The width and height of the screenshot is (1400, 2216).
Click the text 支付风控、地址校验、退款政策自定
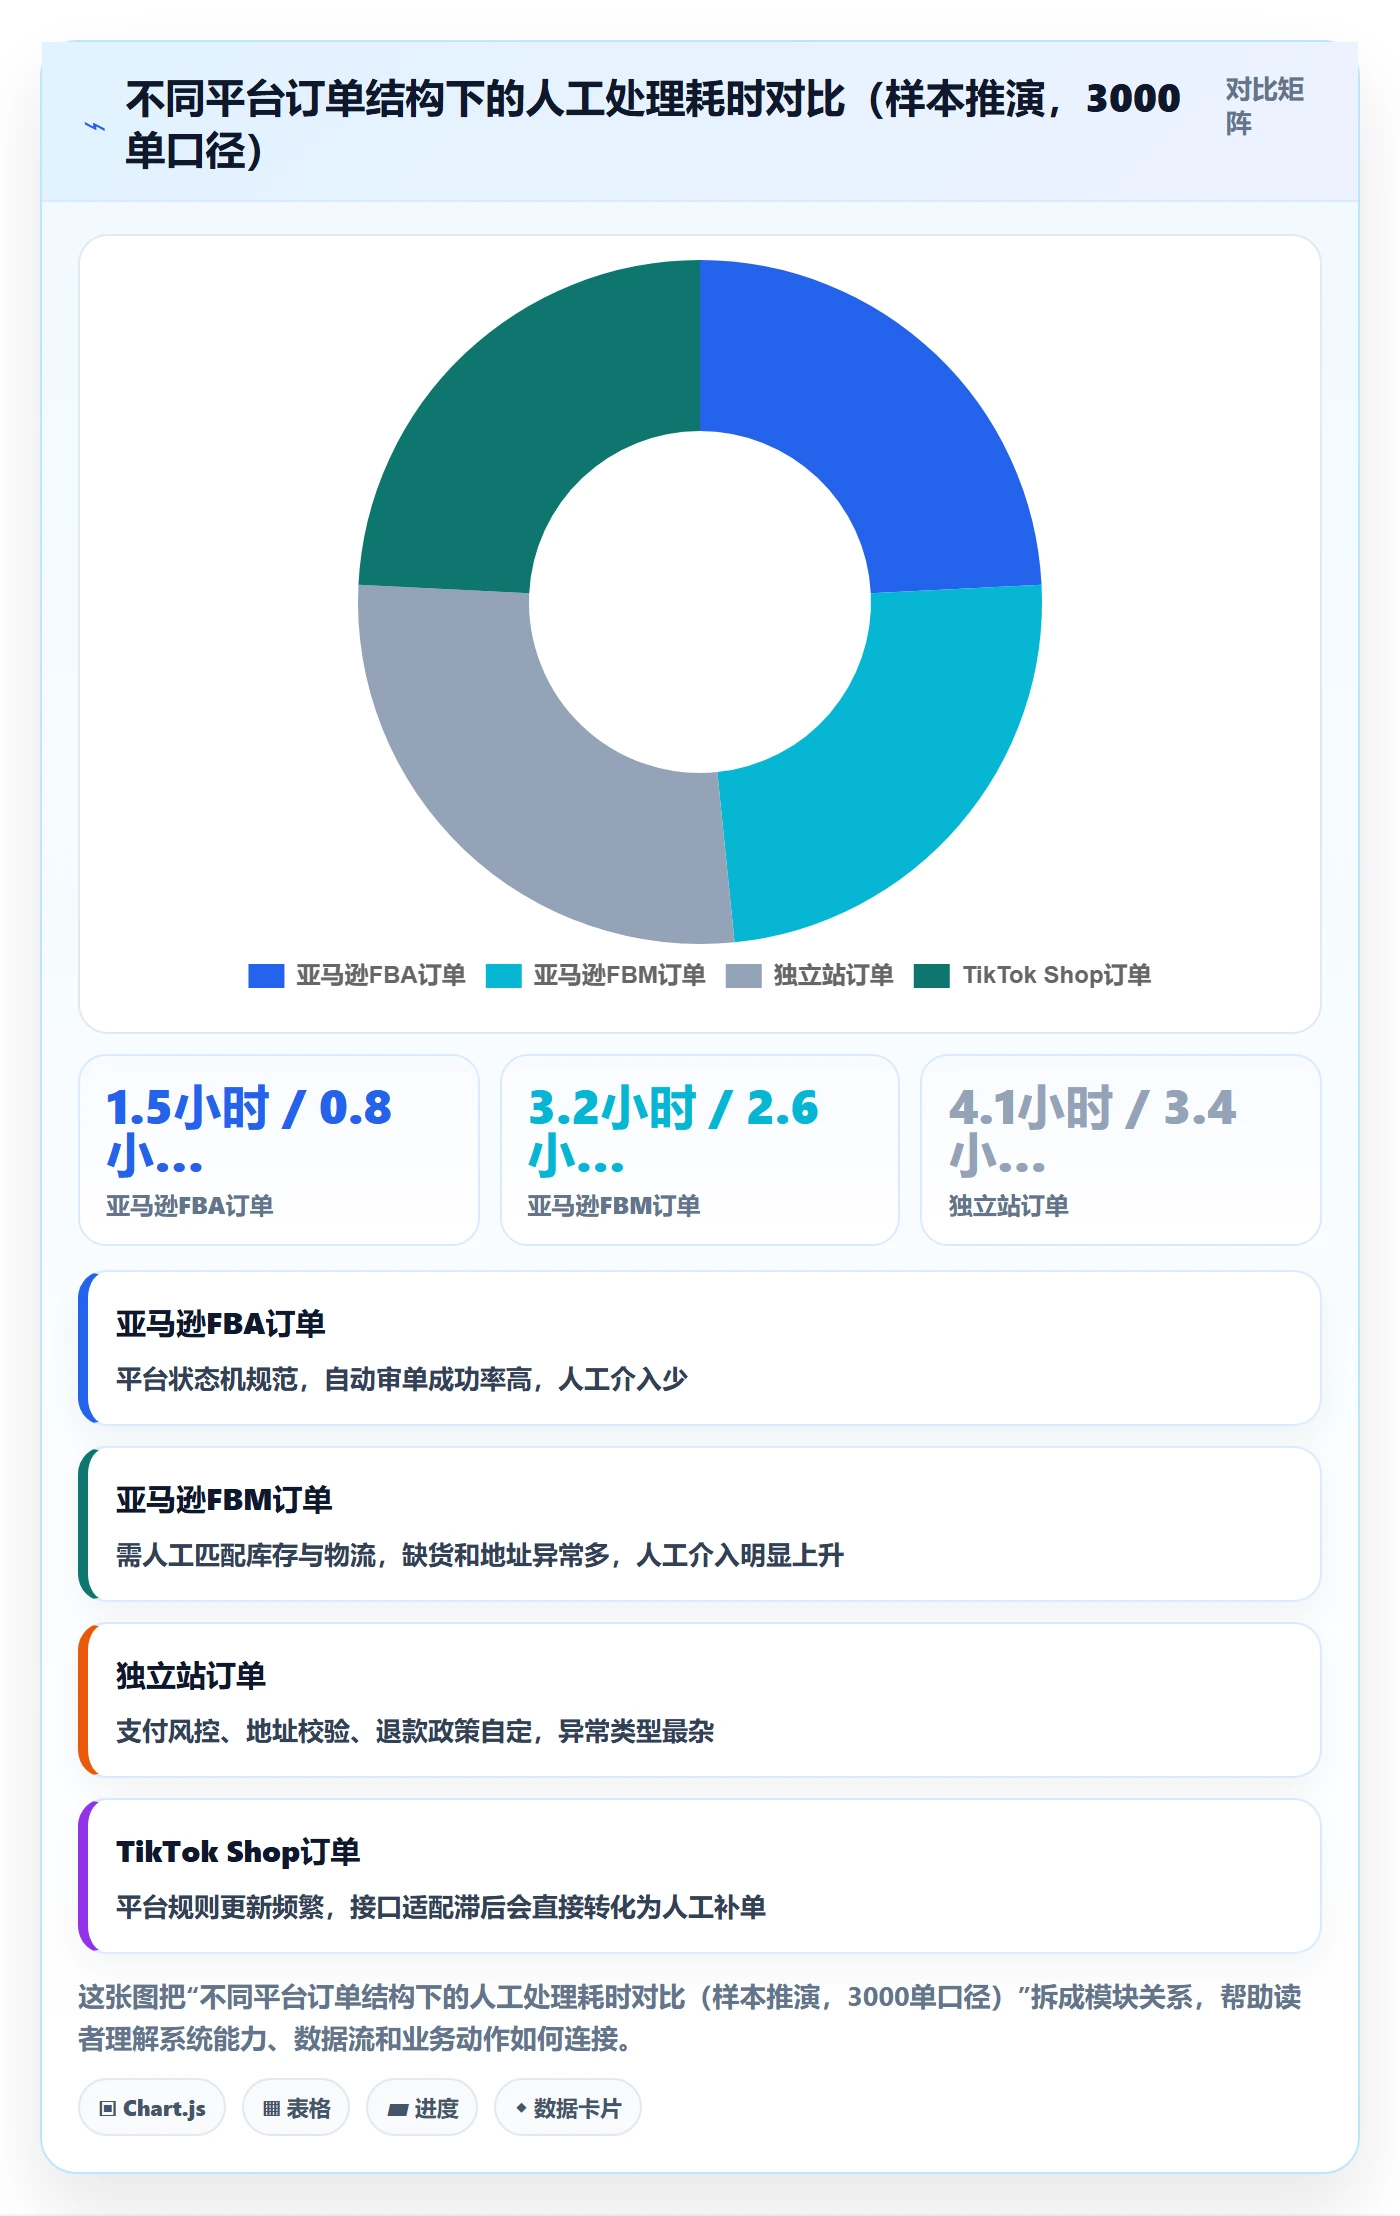pyautogui.click(x=324, y=1732)
